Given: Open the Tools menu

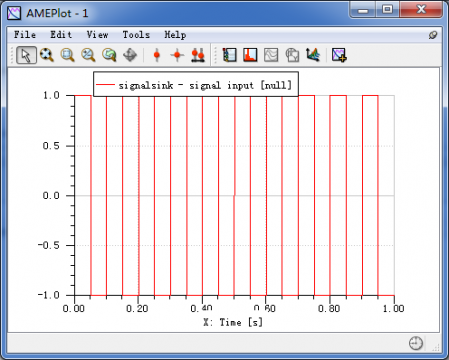Looking at the screenshot, I should tap(136, 35).
